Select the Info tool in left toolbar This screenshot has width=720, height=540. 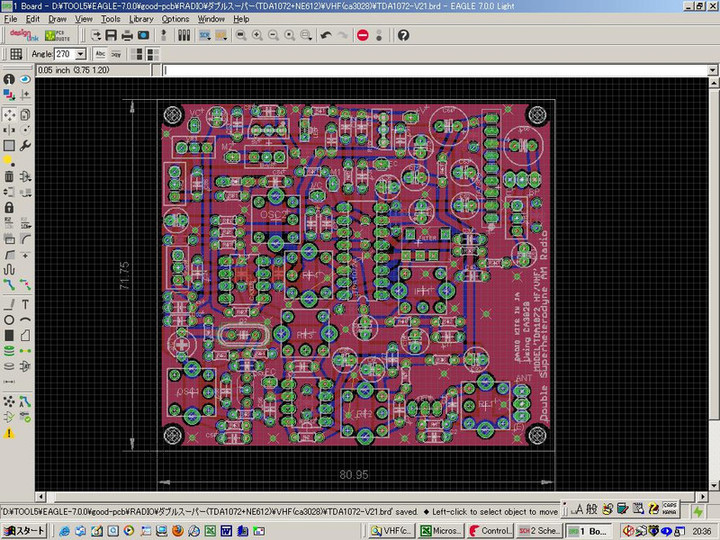[9, 79]
